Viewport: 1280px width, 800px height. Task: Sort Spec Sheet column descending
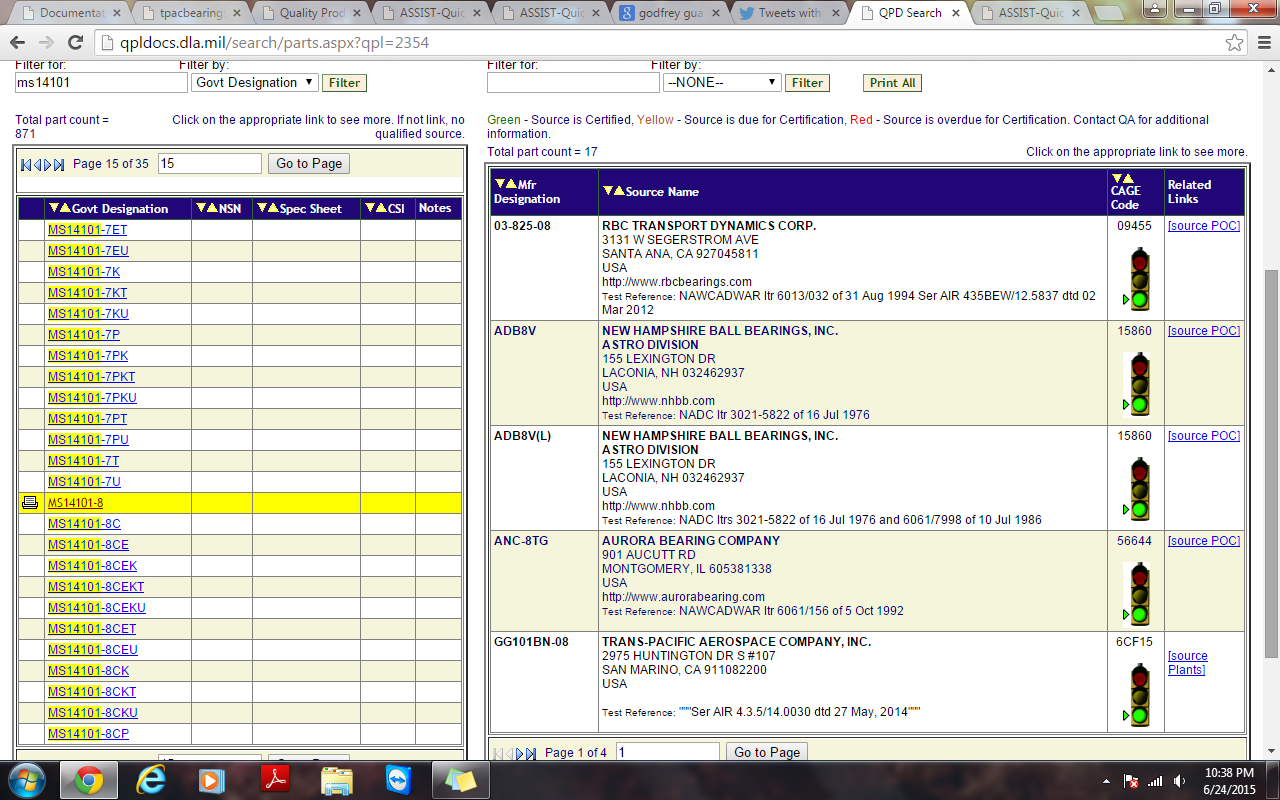(262, 208)
